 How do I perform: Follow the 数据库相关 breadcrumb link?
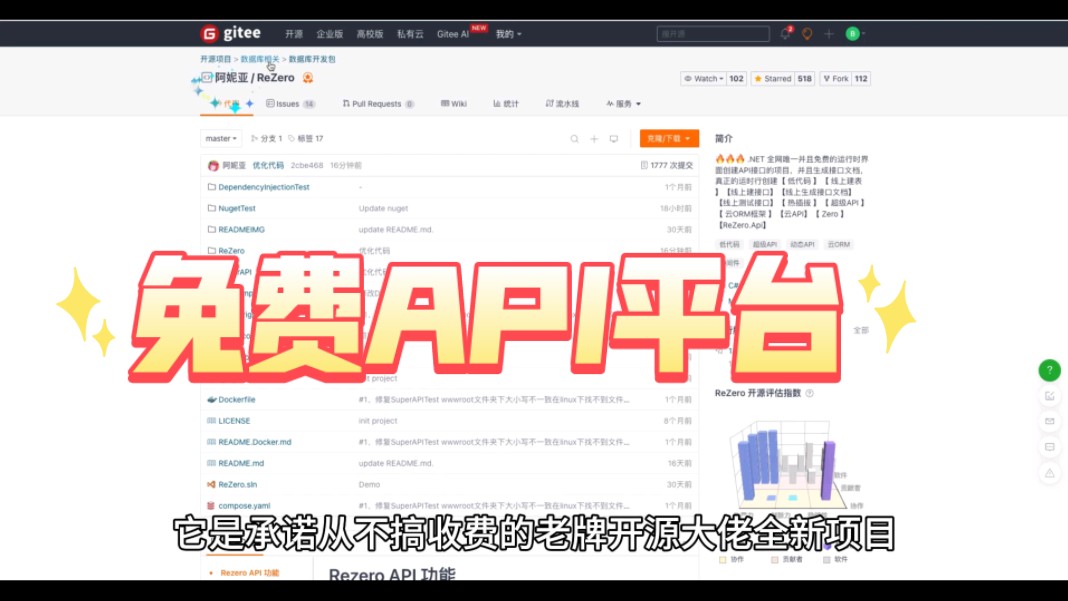tap(260, 59)
